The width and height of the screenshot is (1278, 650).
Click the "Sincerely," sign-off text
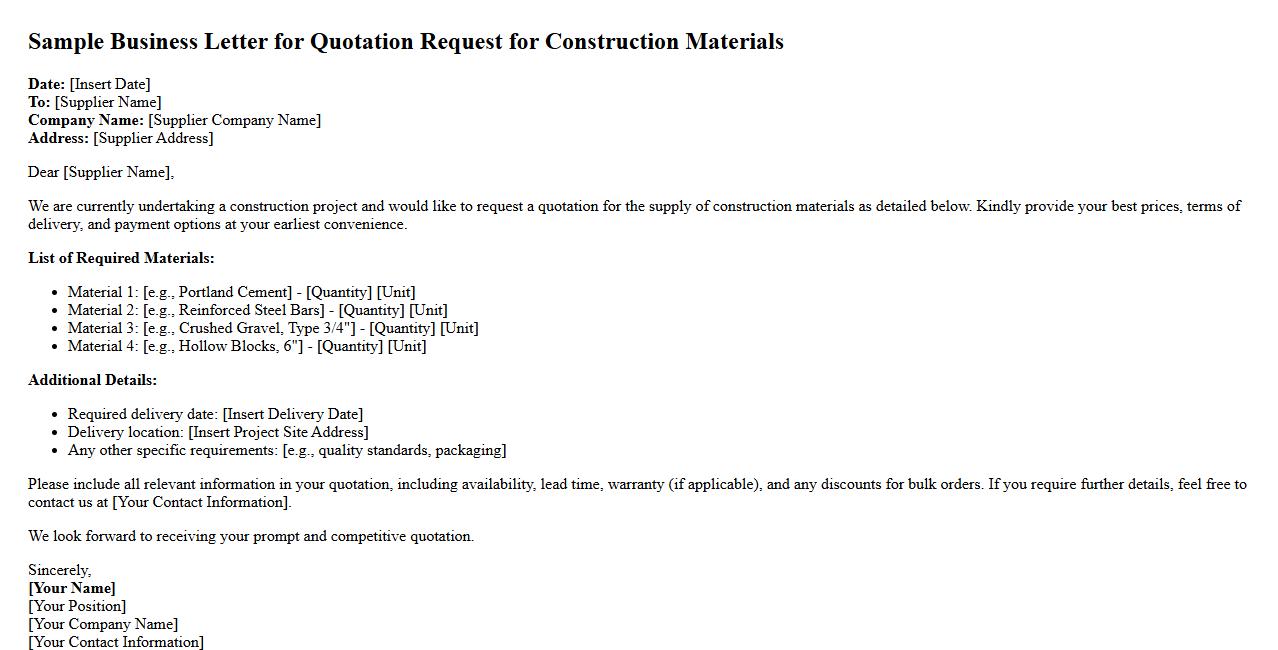pyautogui.click(x=59, y=570)
